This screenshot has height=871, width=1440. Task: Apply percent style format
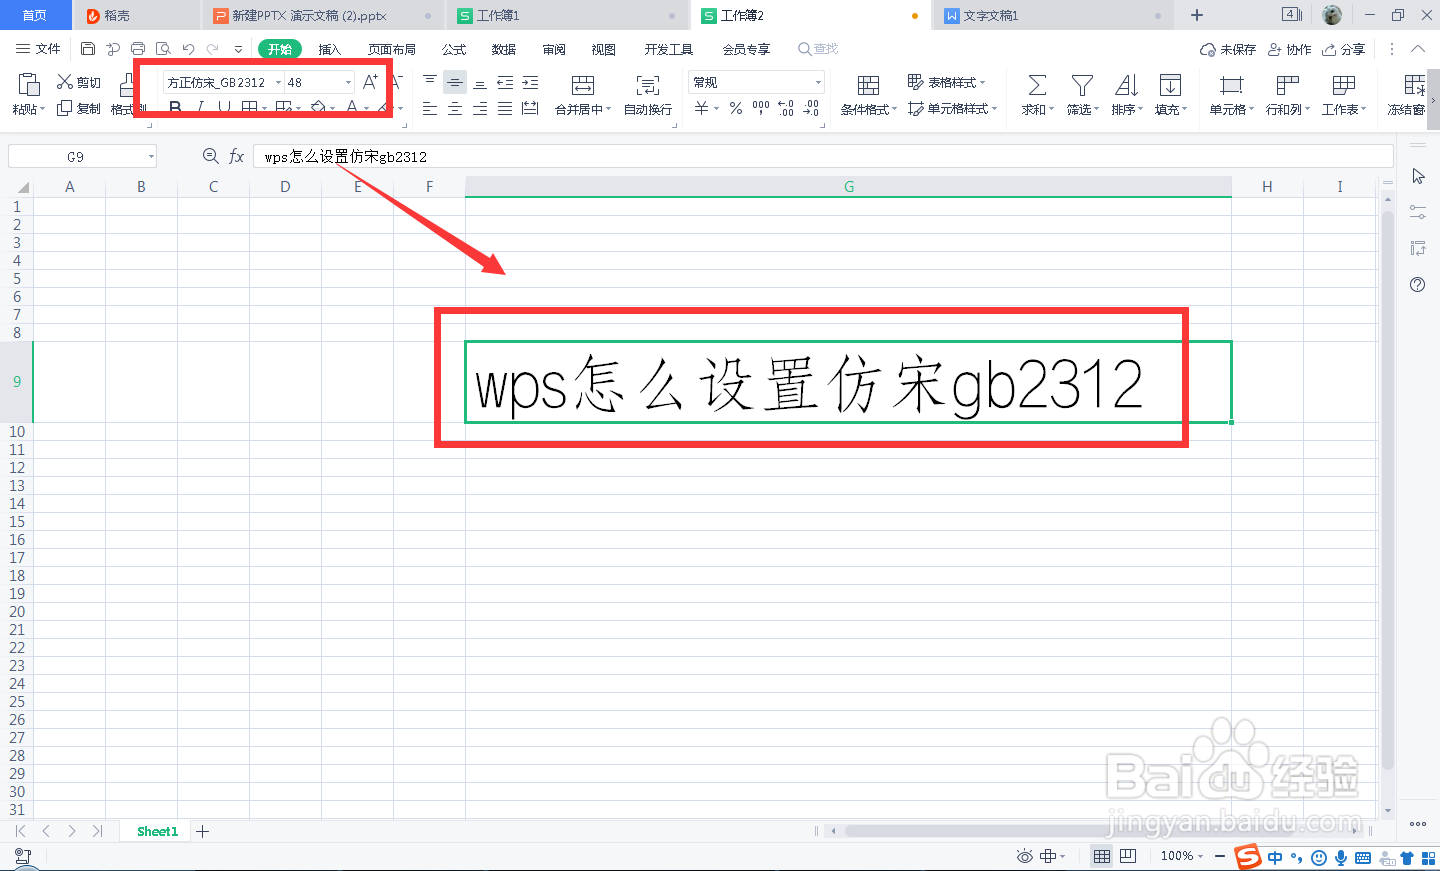pyautogui.click(x=736, y=108)
